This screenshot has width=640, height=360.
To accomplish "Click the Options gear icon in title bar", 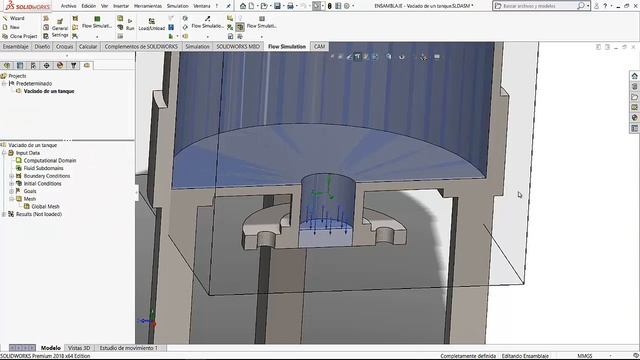I will point(347,6).
